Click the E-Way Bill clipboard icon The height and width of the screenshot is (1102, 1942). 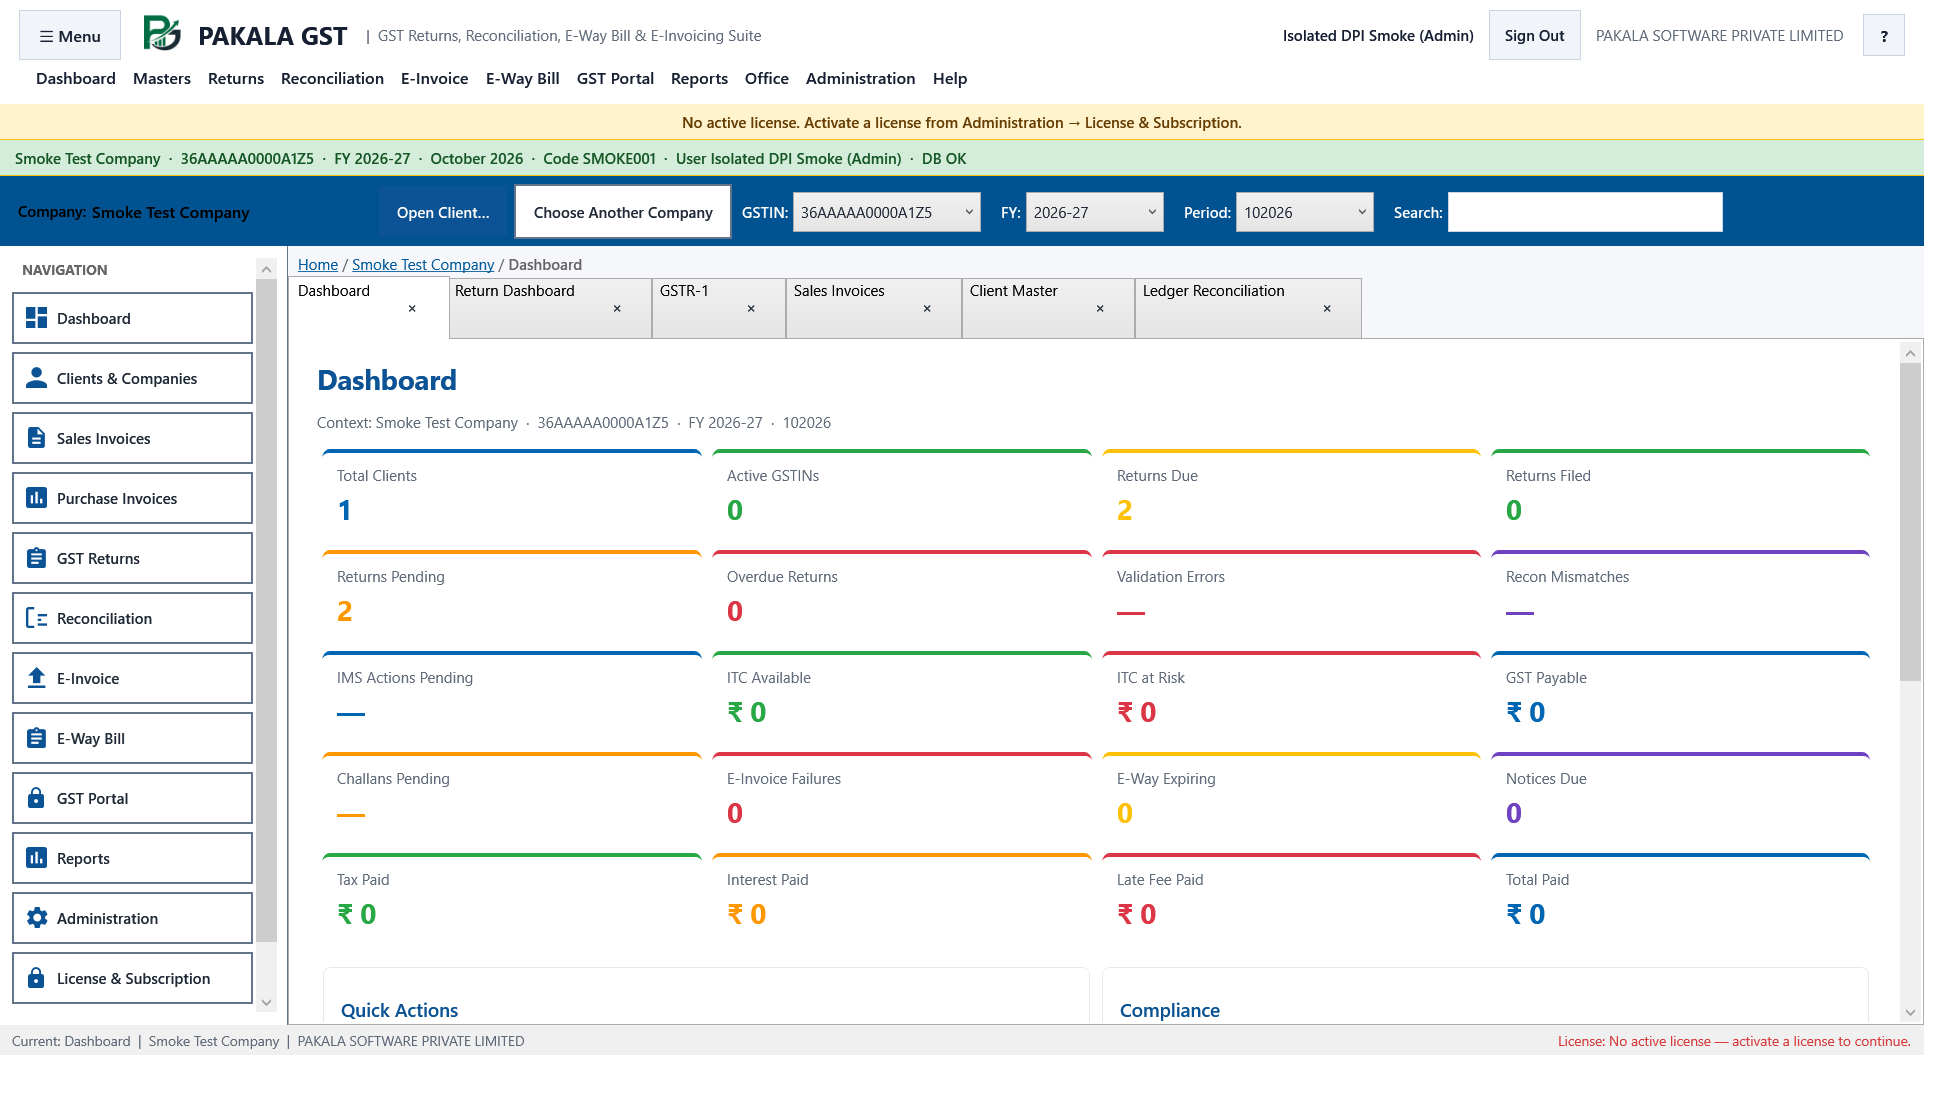click(36, 738)
